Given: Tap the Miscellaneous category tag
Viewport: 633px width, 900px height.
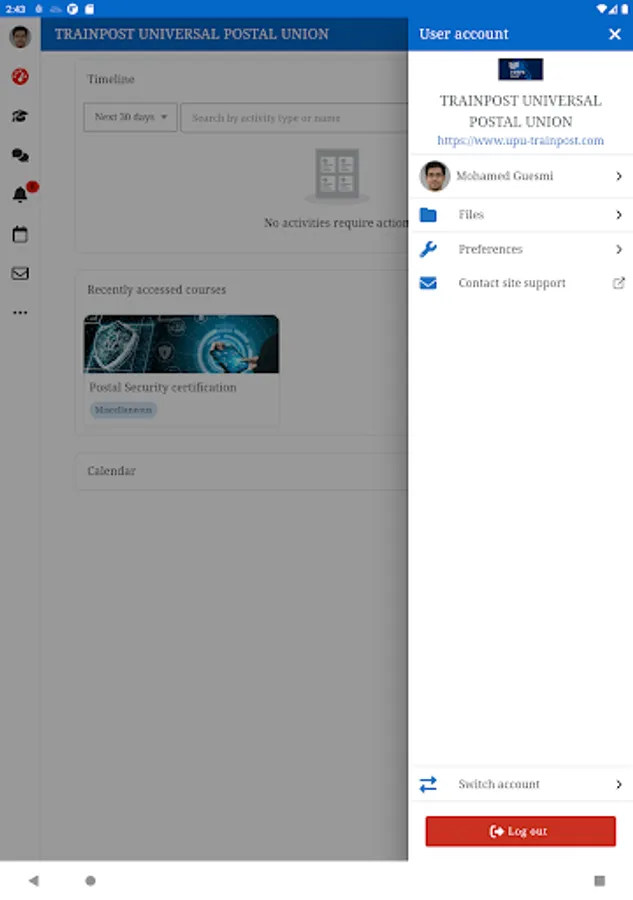Looking at the screenshot, I should coord(123,410).
